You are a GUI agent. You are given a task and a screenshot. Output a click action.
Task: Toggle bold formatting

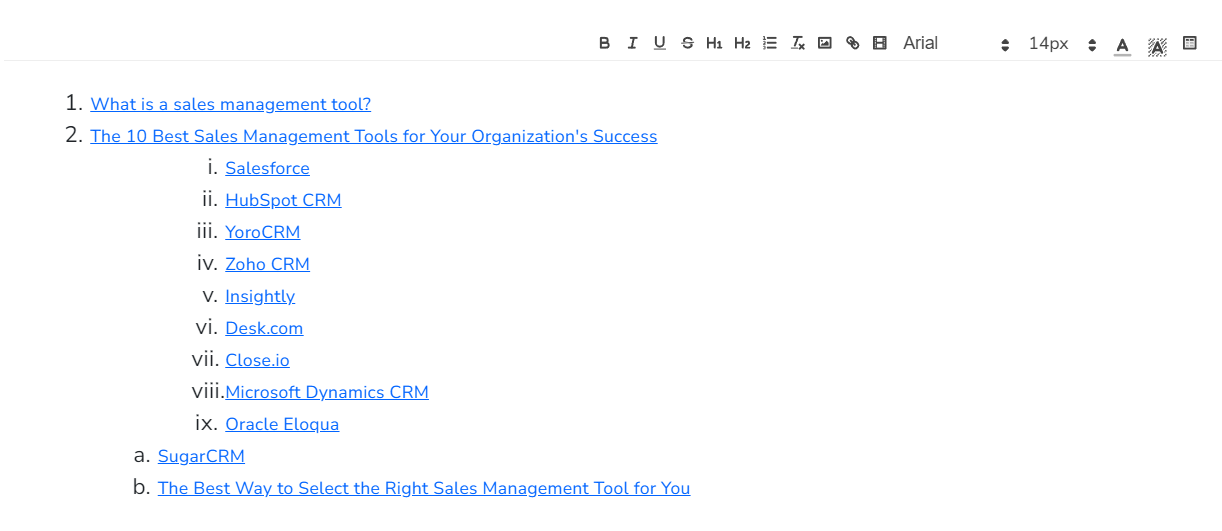click(x=604, y=43)
